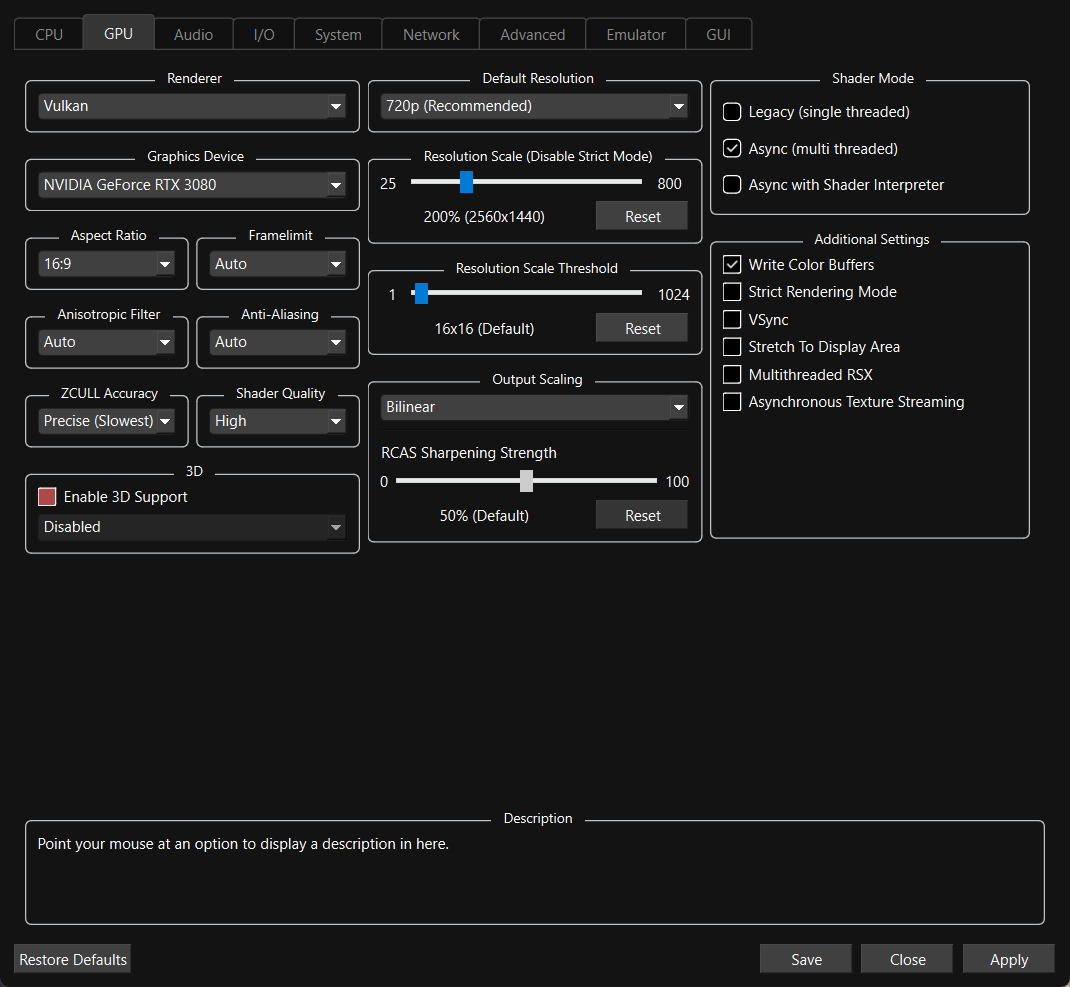Open the Shader Quality dropdown
This screenshot has height=987, width=1070.
pos(278,422)
